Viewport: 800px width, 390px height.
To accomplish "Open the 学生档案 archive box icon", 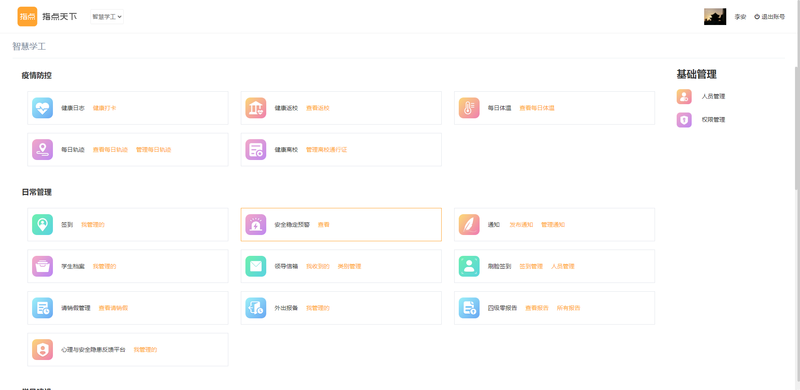I will [x=42, y=266].
